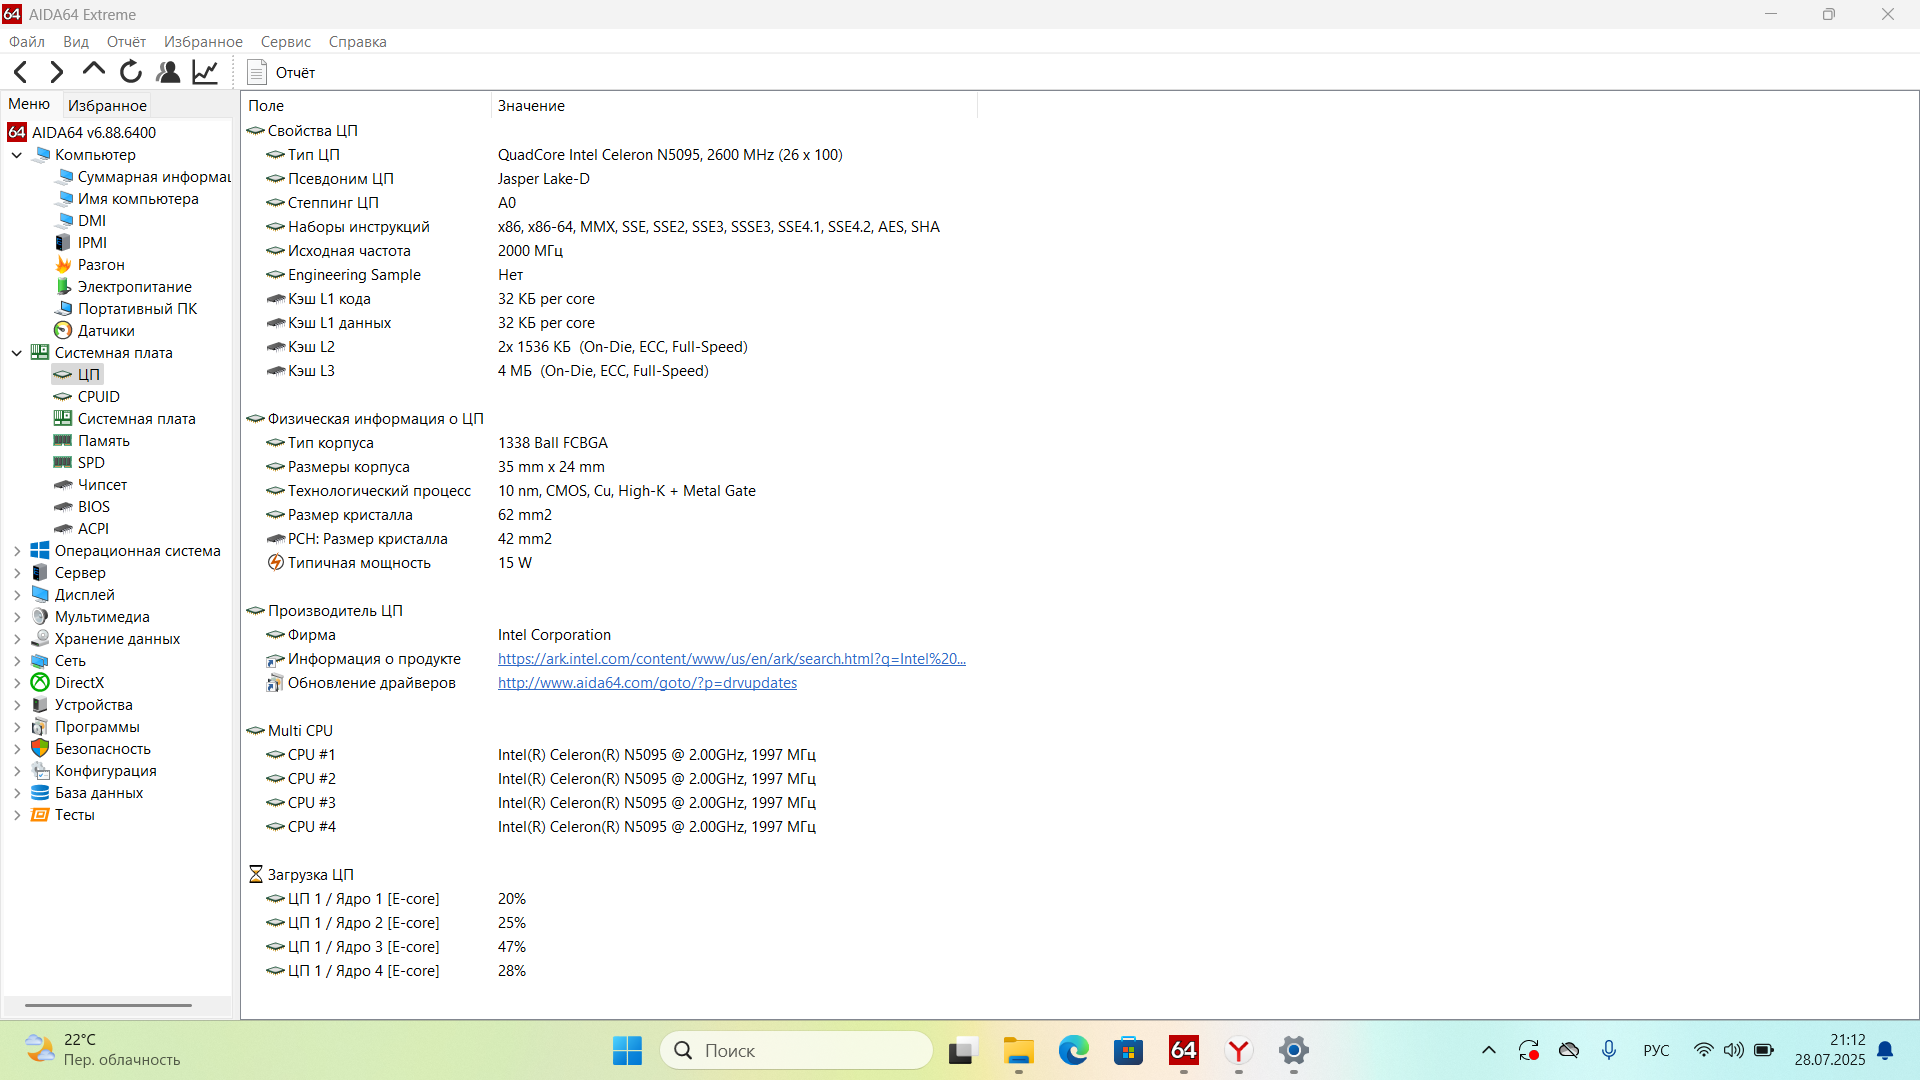Screen dimensions: 1920x1080
Task: Click the Forward navigation arrow
Action: (x=57, y=72)
